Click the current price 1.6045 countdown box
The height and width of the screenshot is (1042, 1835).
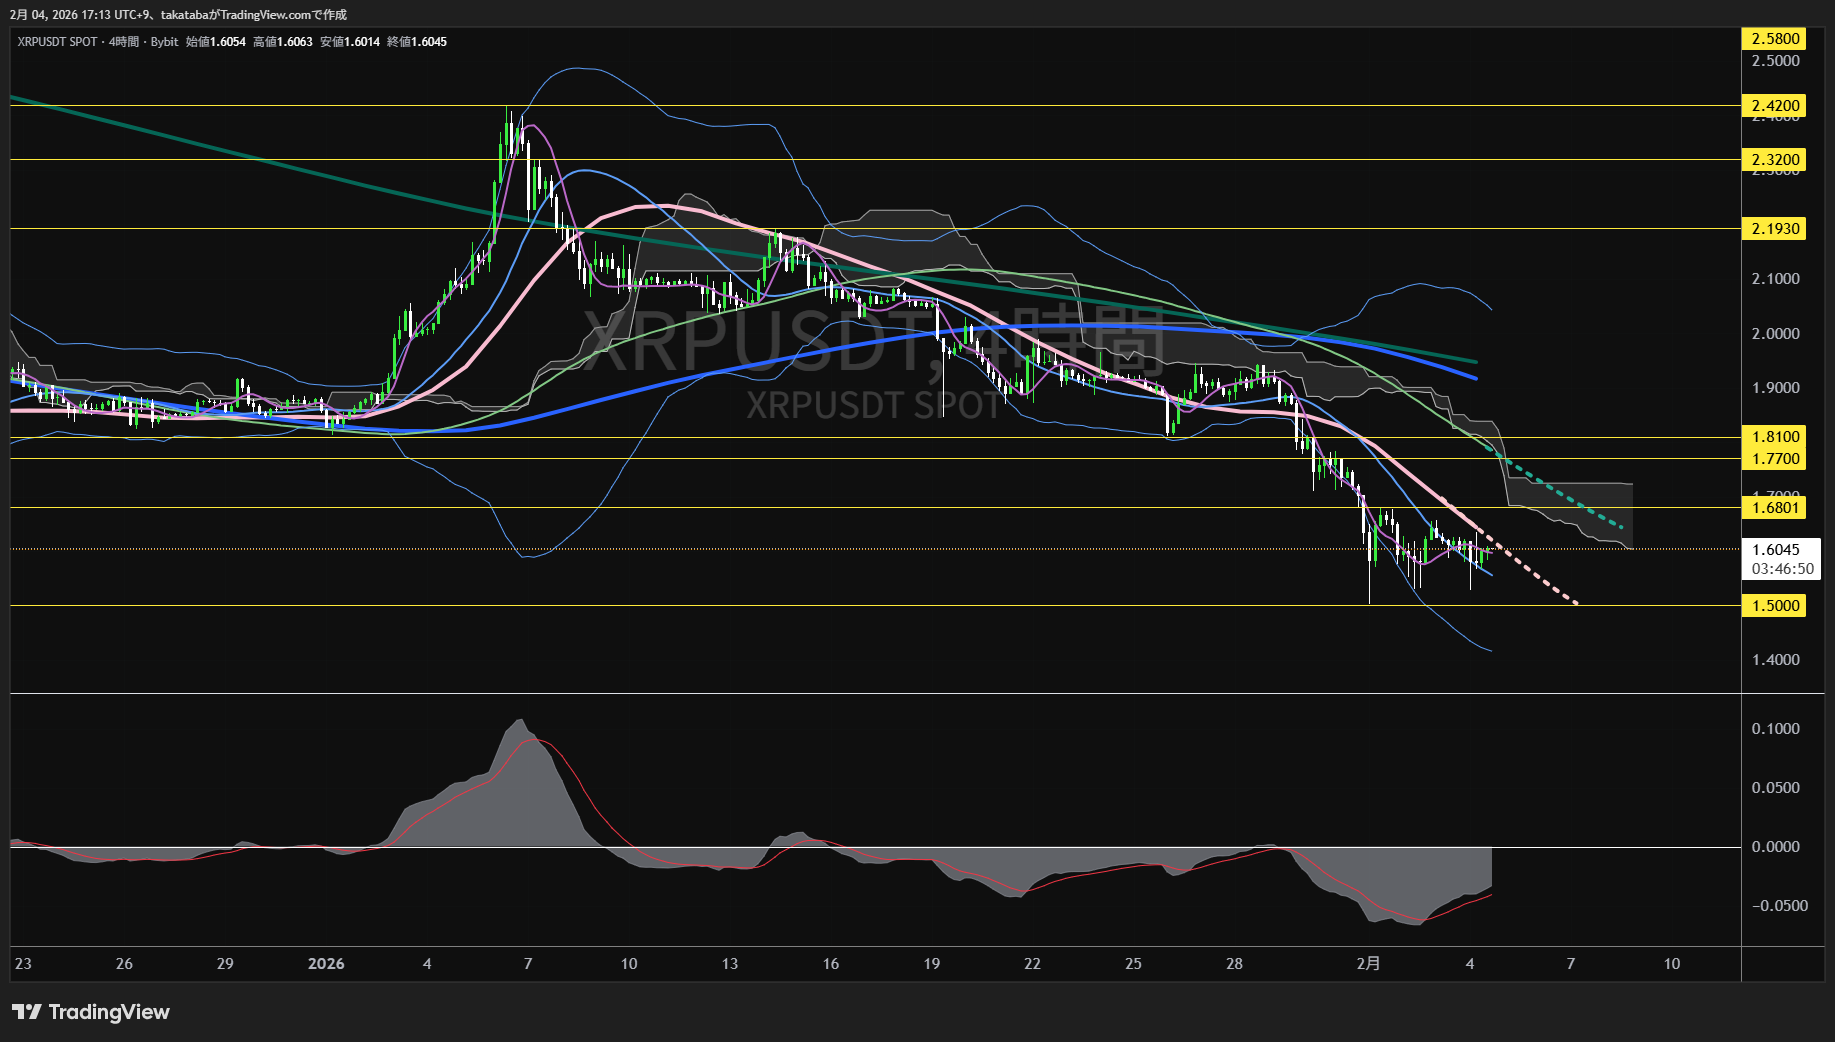pyautogui.click(x=1781, y=559)
